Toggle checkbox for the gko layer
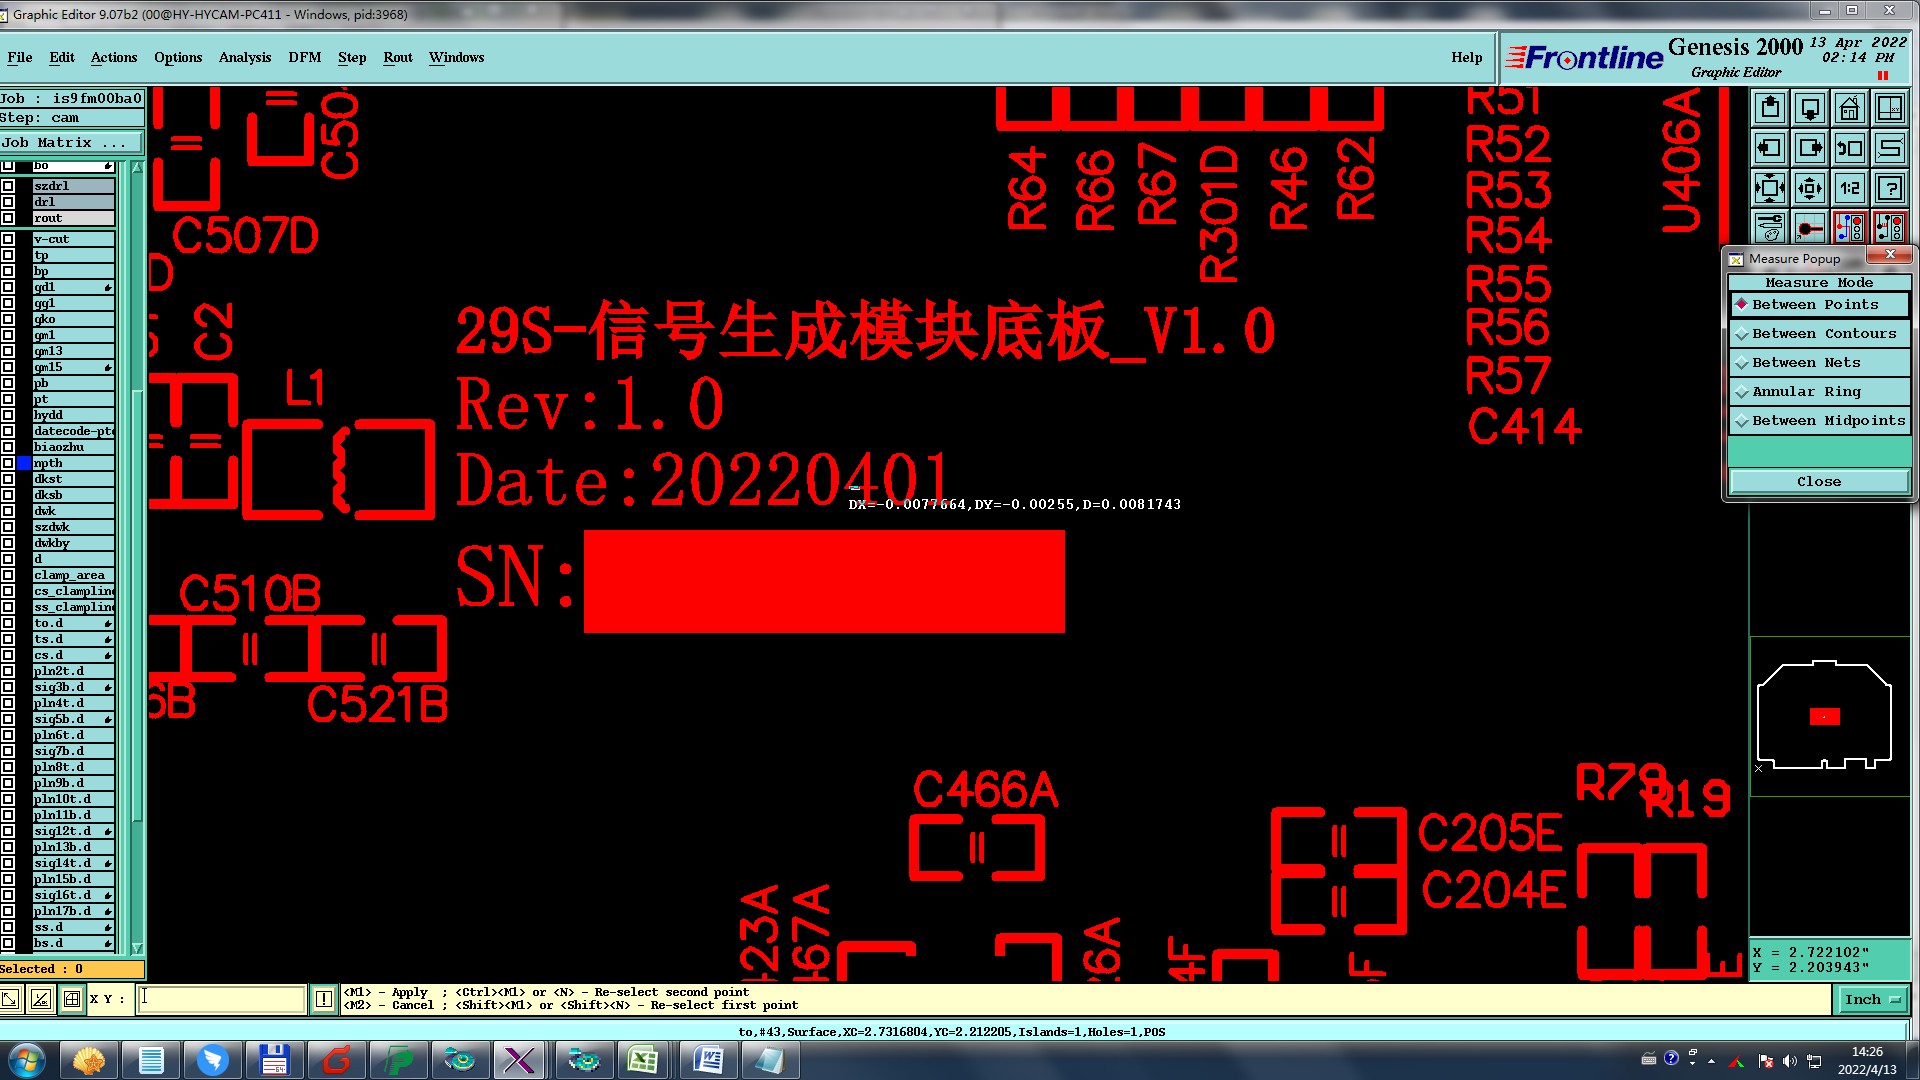This screenshot has width=1920, height=1080. [x=9, y=319]
